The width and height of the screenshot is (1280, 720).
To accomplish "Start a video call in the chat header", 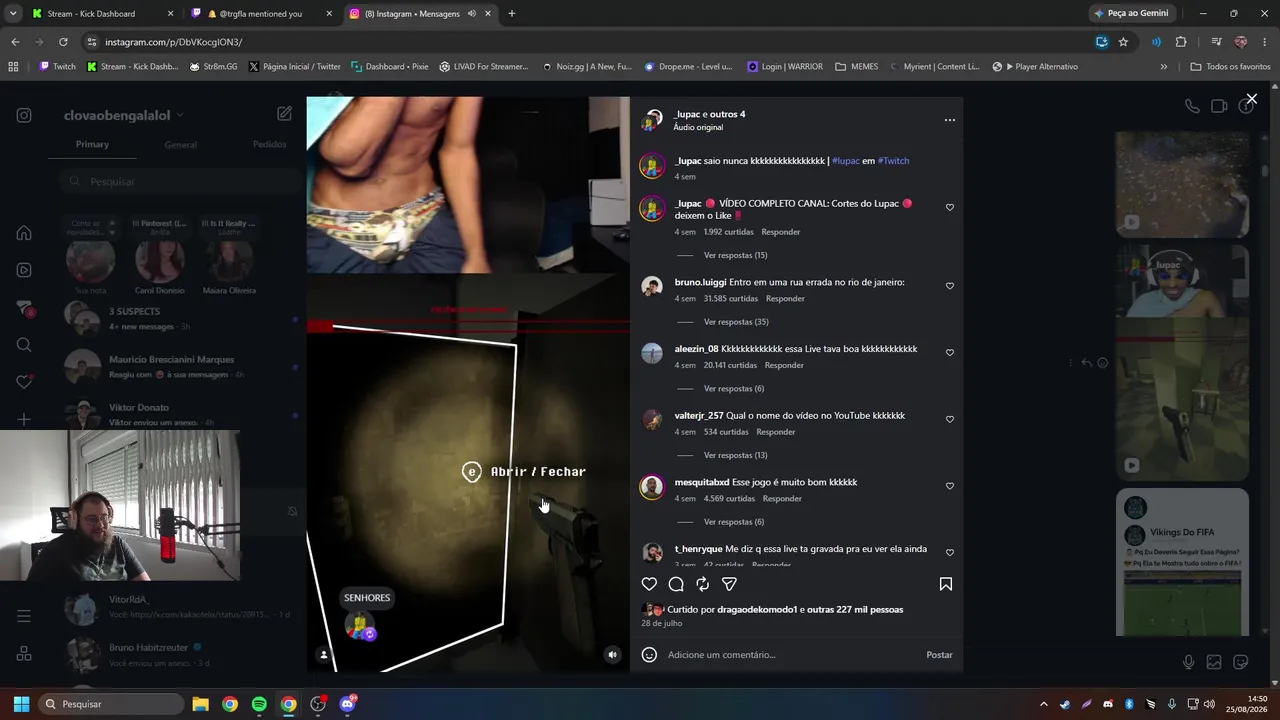I will coord(1219,106).
